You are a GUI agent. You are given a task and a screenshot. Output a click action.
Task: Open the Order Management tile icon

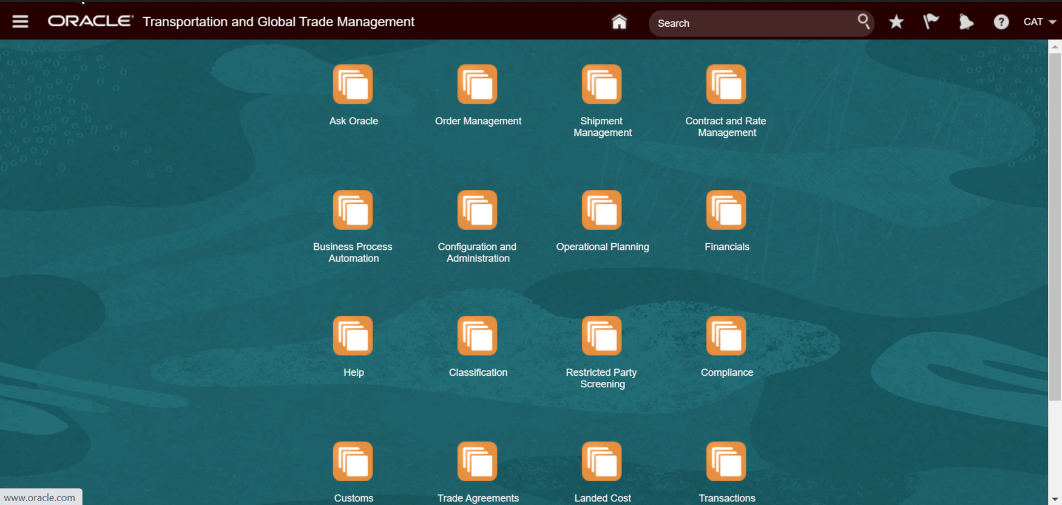[477, 84]
